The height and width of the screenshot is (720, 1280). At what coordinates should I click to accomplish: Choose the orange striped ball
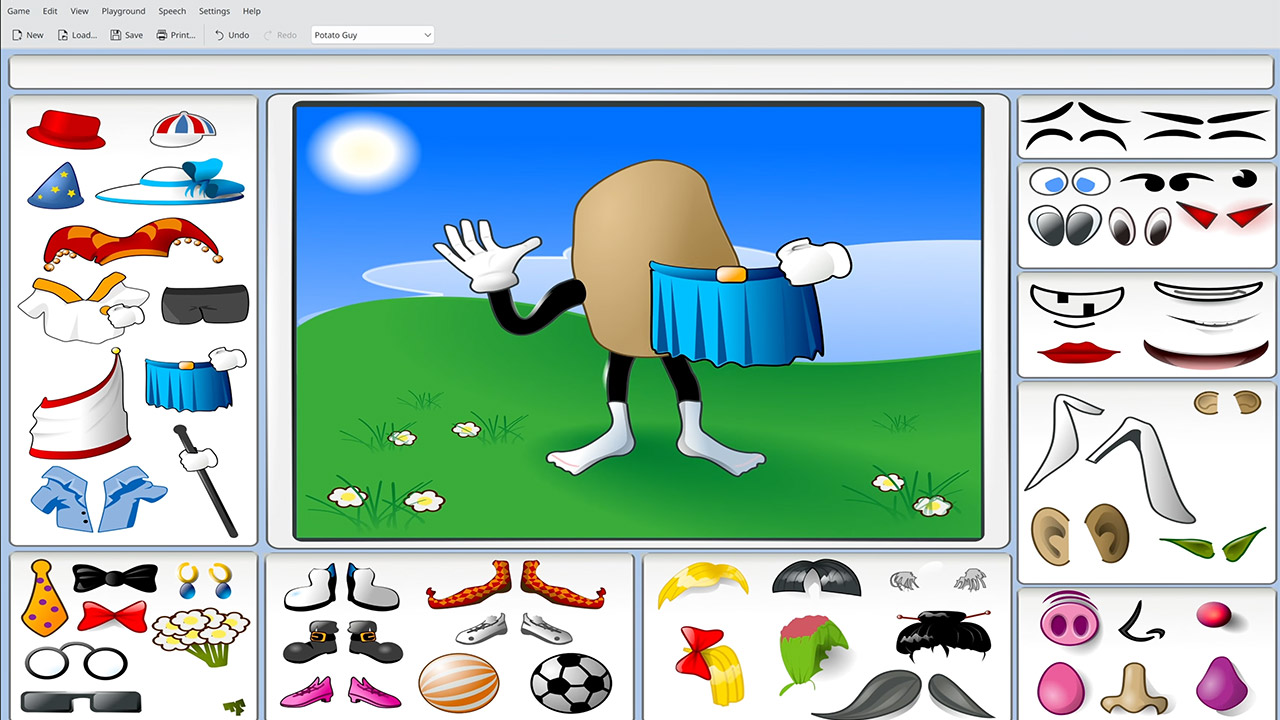click(459, 683)
